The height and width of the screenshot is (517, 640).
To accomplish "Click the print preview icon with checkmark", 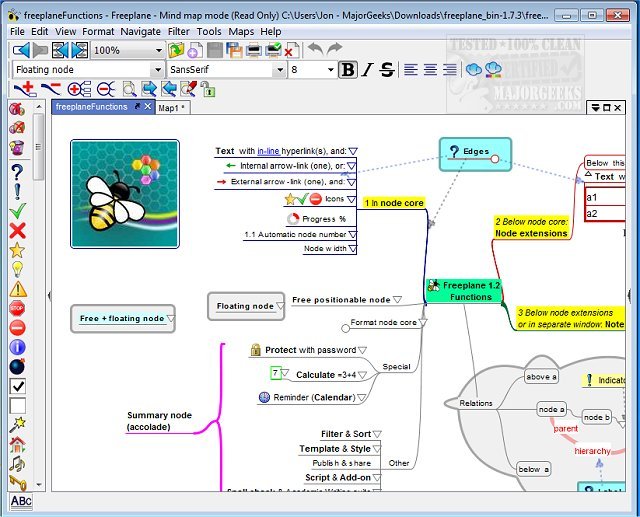I will click(273, 51).
